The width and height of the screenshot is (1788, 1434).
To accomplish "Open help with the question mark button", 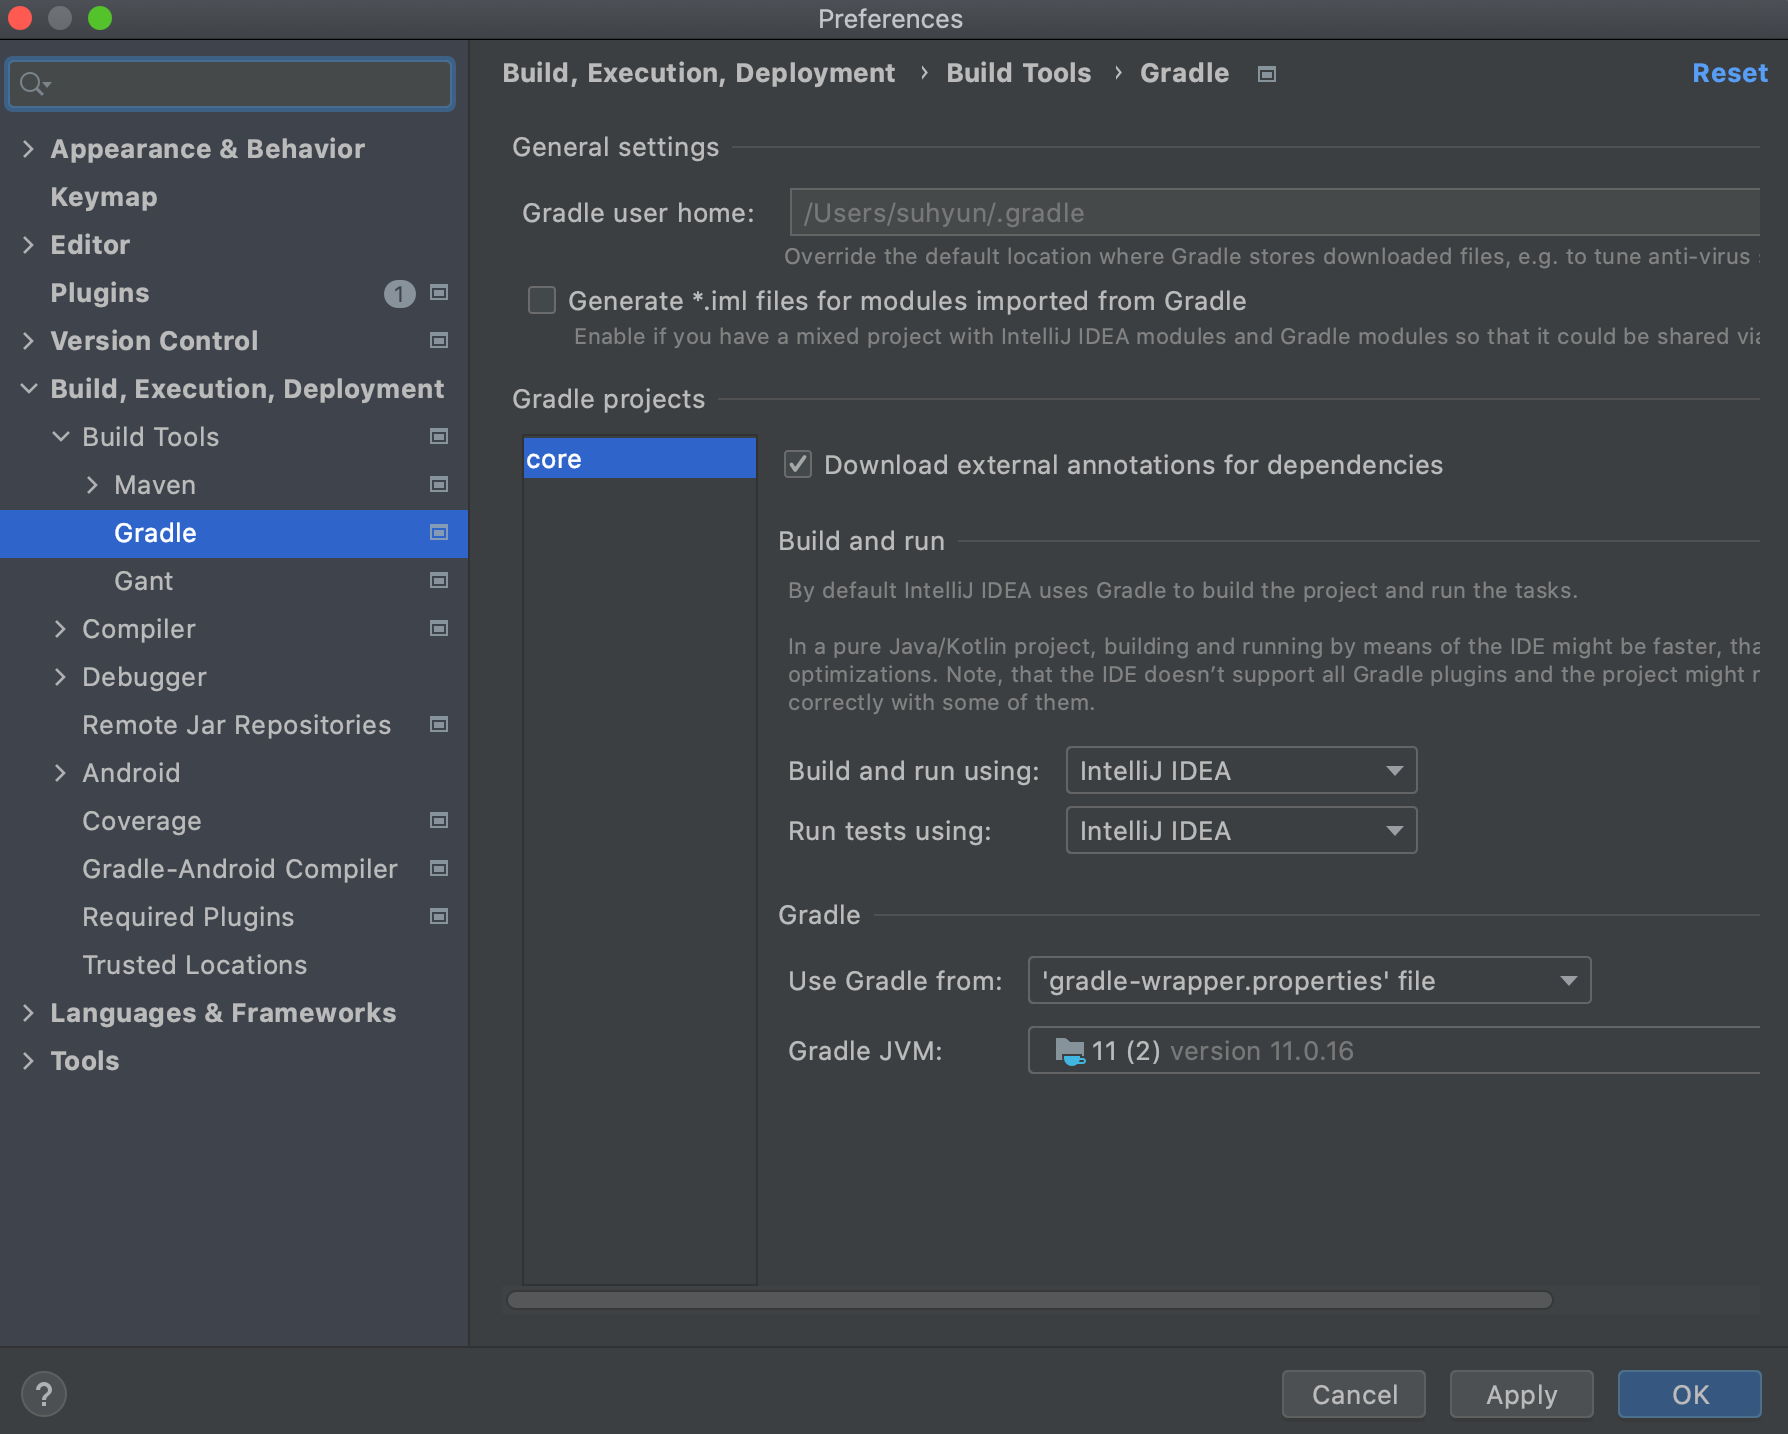I will click(x=44, y=1394).
